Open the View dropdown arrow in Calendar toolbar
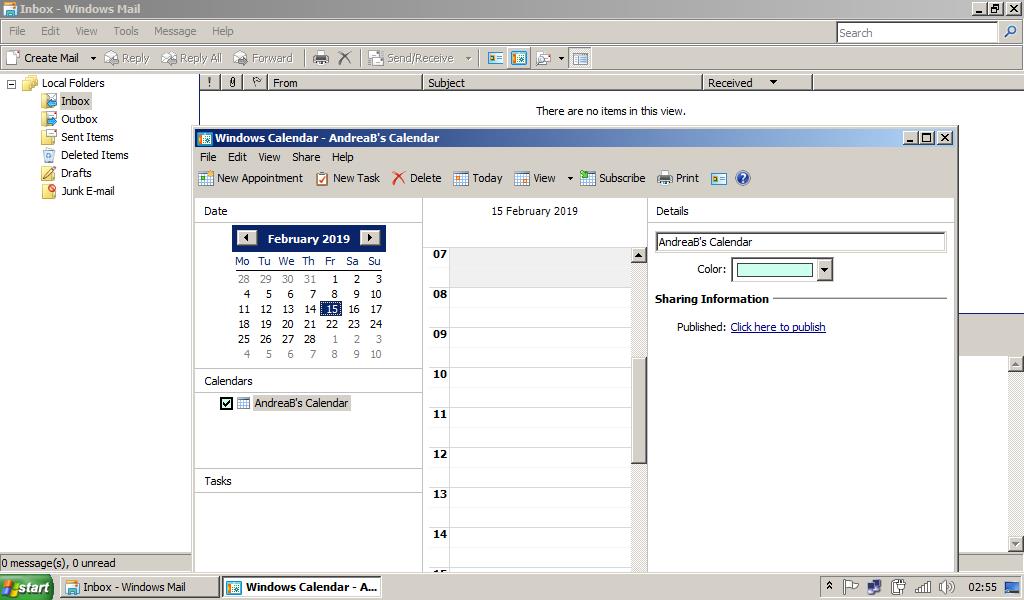1024x600 pixels. pos(569,178)
